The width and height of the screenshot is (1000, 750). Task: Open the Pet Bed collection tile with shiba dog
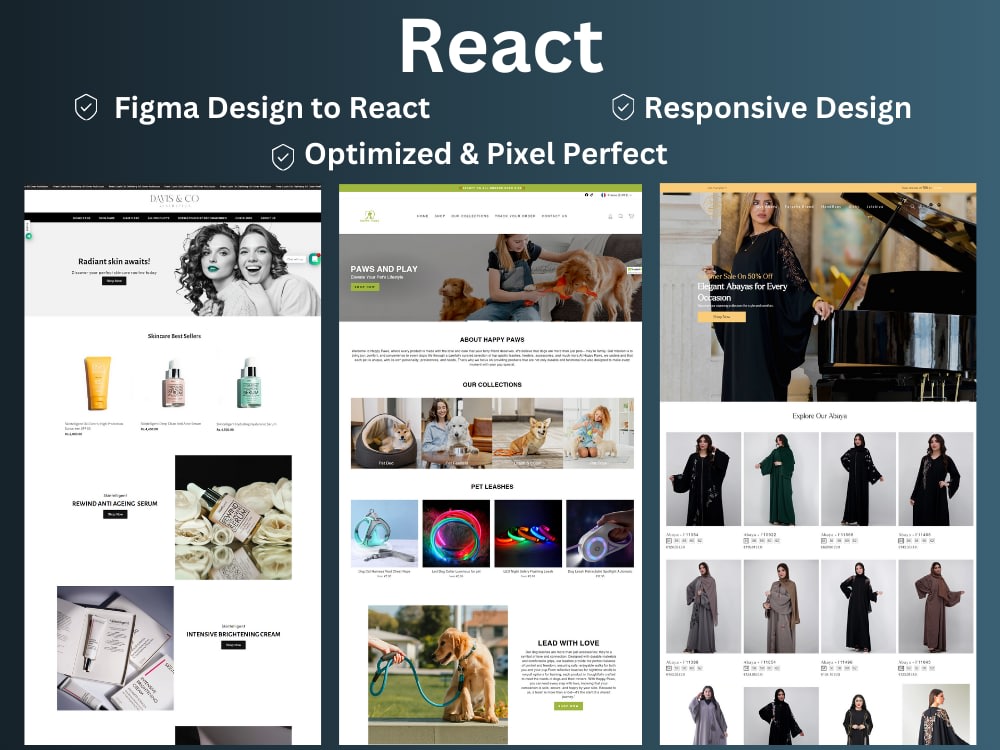click(x=386, y=433)
